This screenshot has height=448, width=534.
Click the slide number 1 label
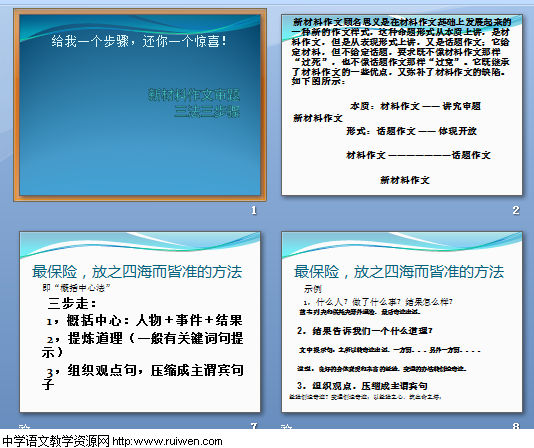pos(254,210)
